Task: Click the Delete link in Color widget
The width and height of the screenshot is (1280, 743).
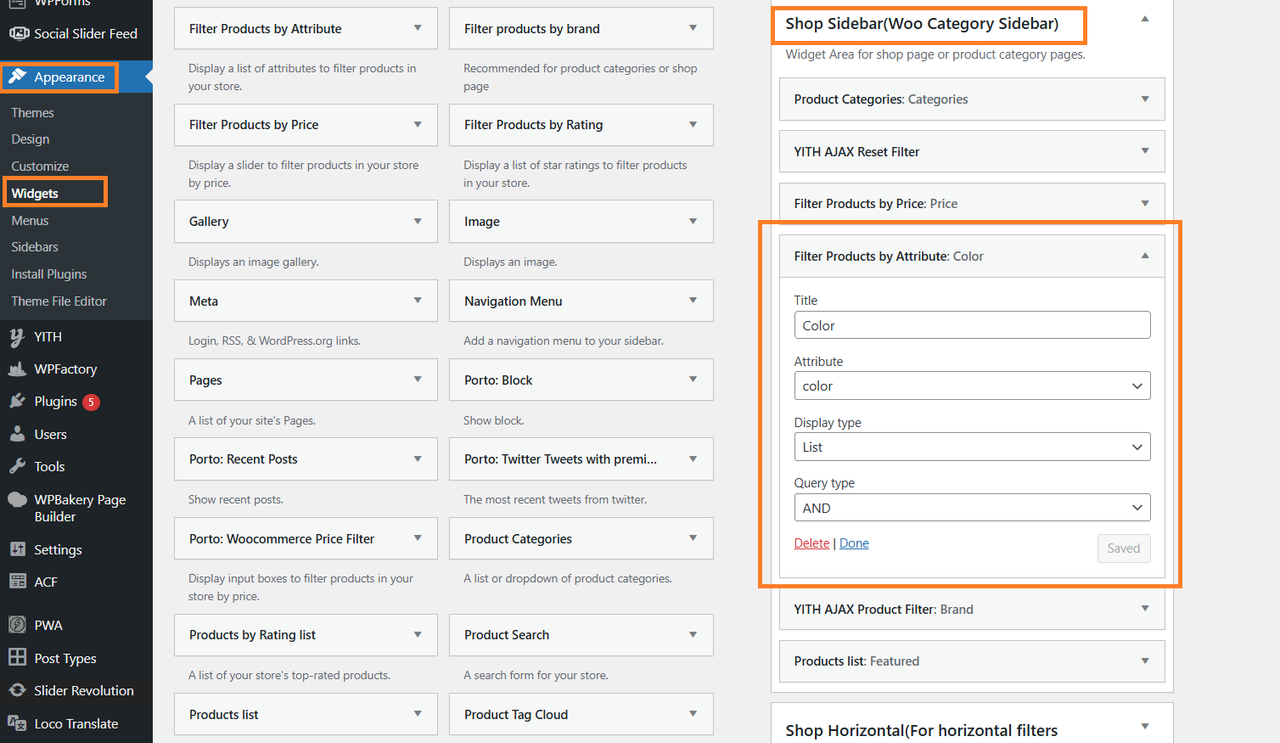Action: (811, 543)
